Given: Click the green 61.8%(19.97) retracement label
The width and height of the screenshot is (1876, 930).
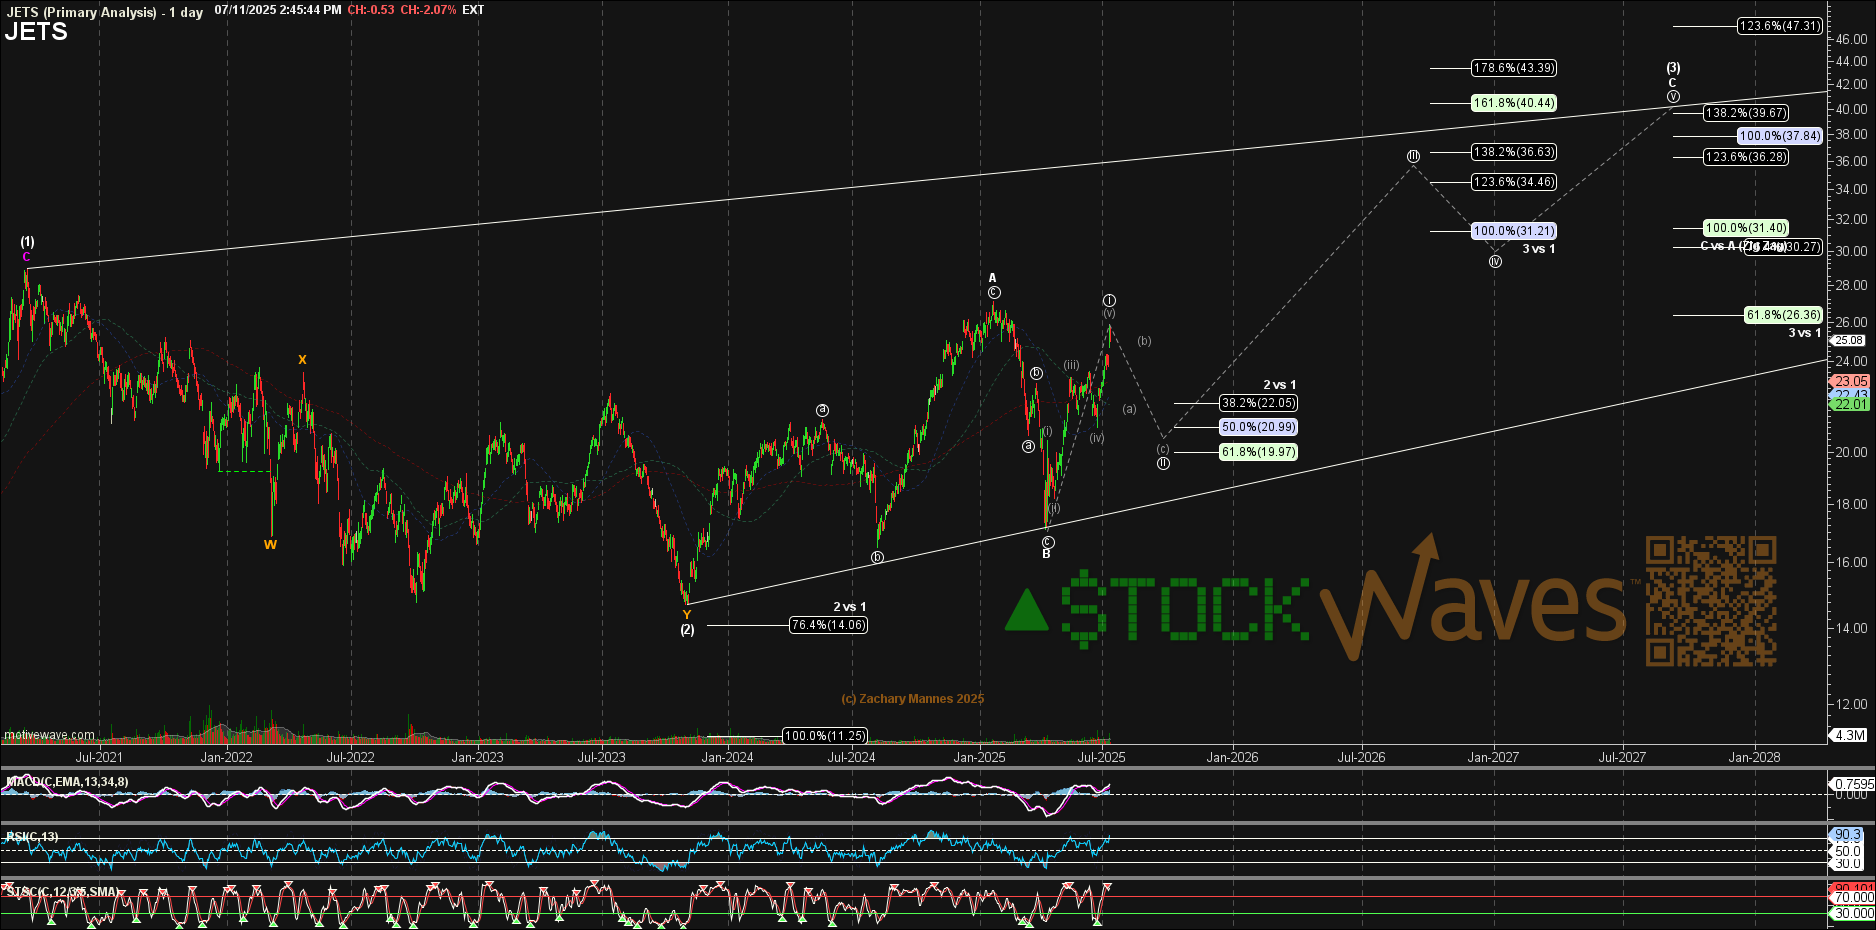Looking at the screenshot, I should 1258,452.
